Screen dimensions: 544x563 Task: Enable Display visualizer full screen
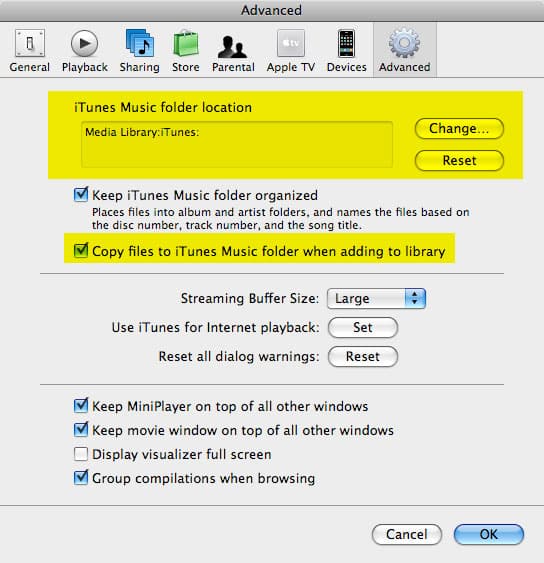click(81, 454)
